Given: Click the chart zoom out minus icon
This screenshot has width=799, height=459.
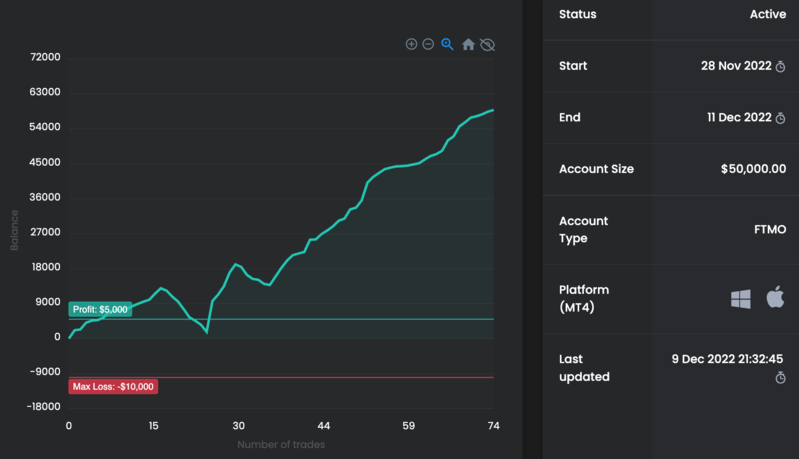Looking at the screenshot, I should point(428,44).
